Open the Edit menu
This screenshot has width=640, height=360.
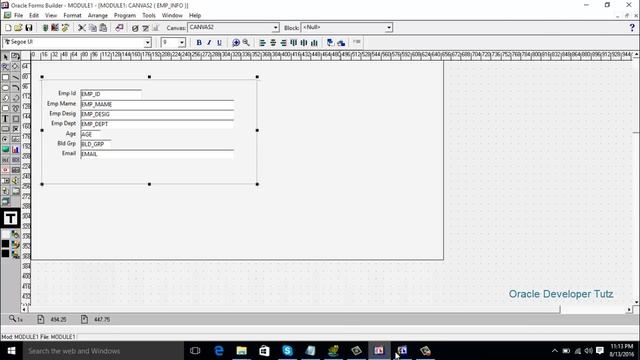coord(34,16)
